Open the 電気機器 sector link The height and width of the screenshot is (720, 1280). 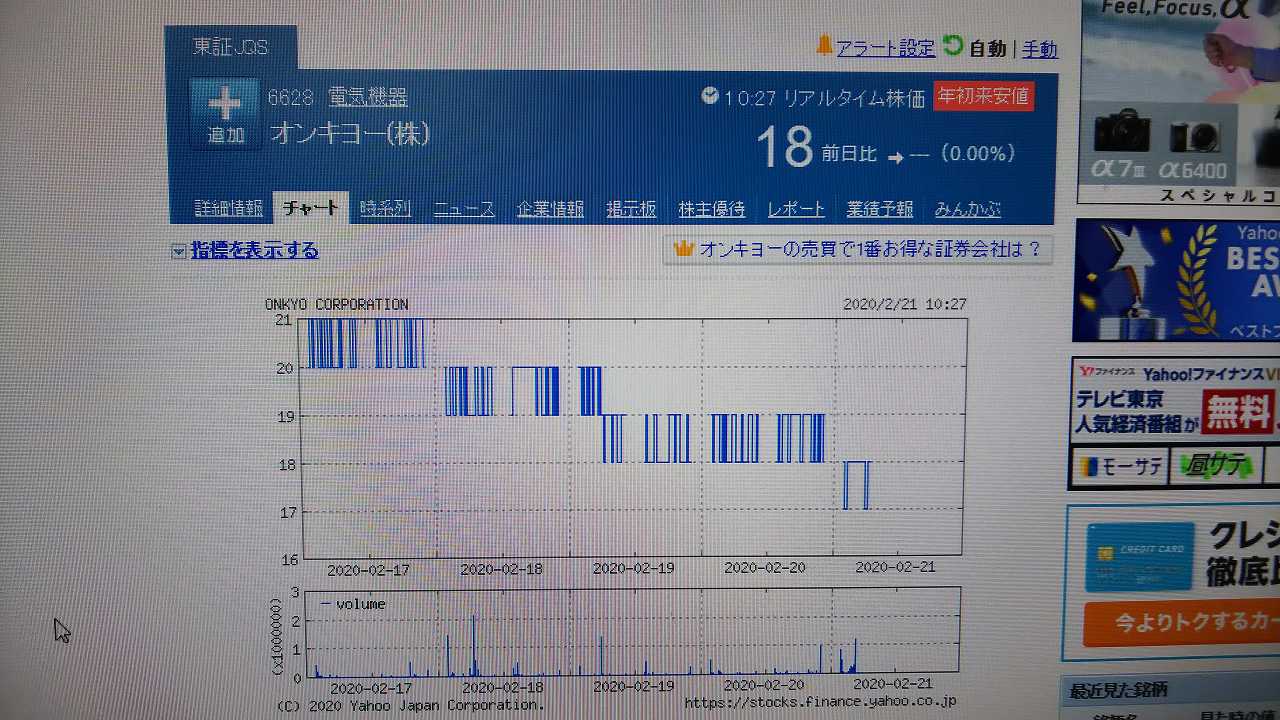pos(367,97)
